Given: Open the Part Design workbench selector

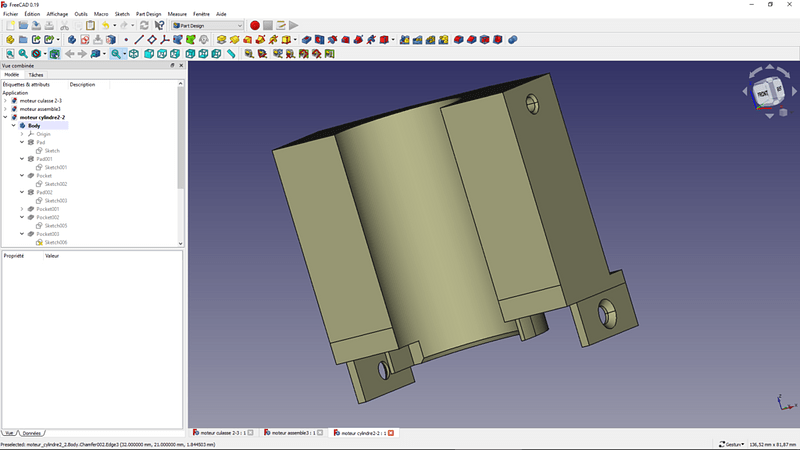Looking at the screenshot, I should tap(207, 26).
